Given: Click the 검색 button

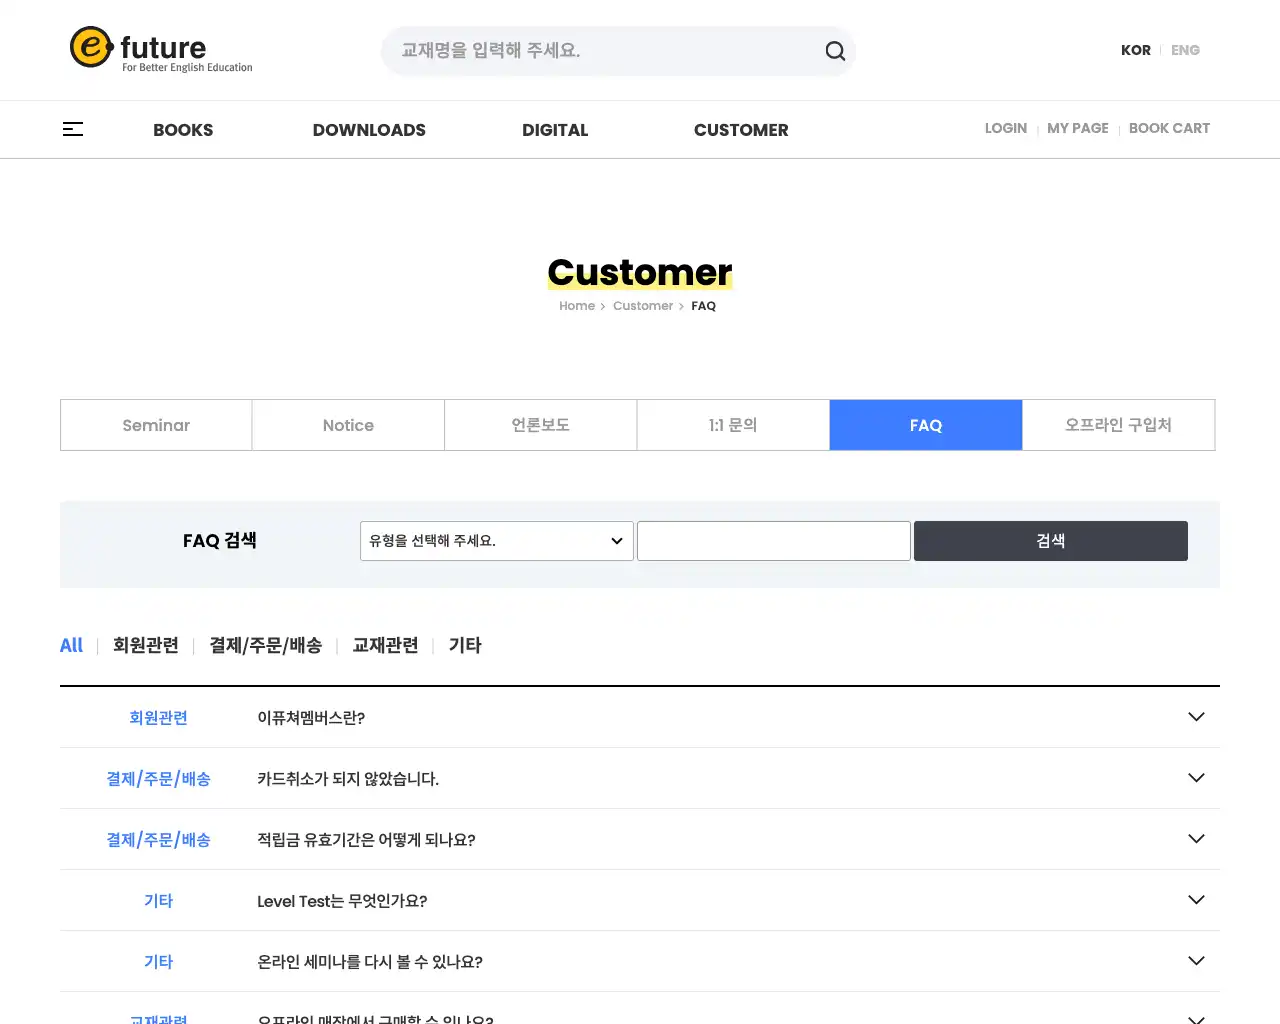Looking at the screenshot, I should [x=1051, y=541].
